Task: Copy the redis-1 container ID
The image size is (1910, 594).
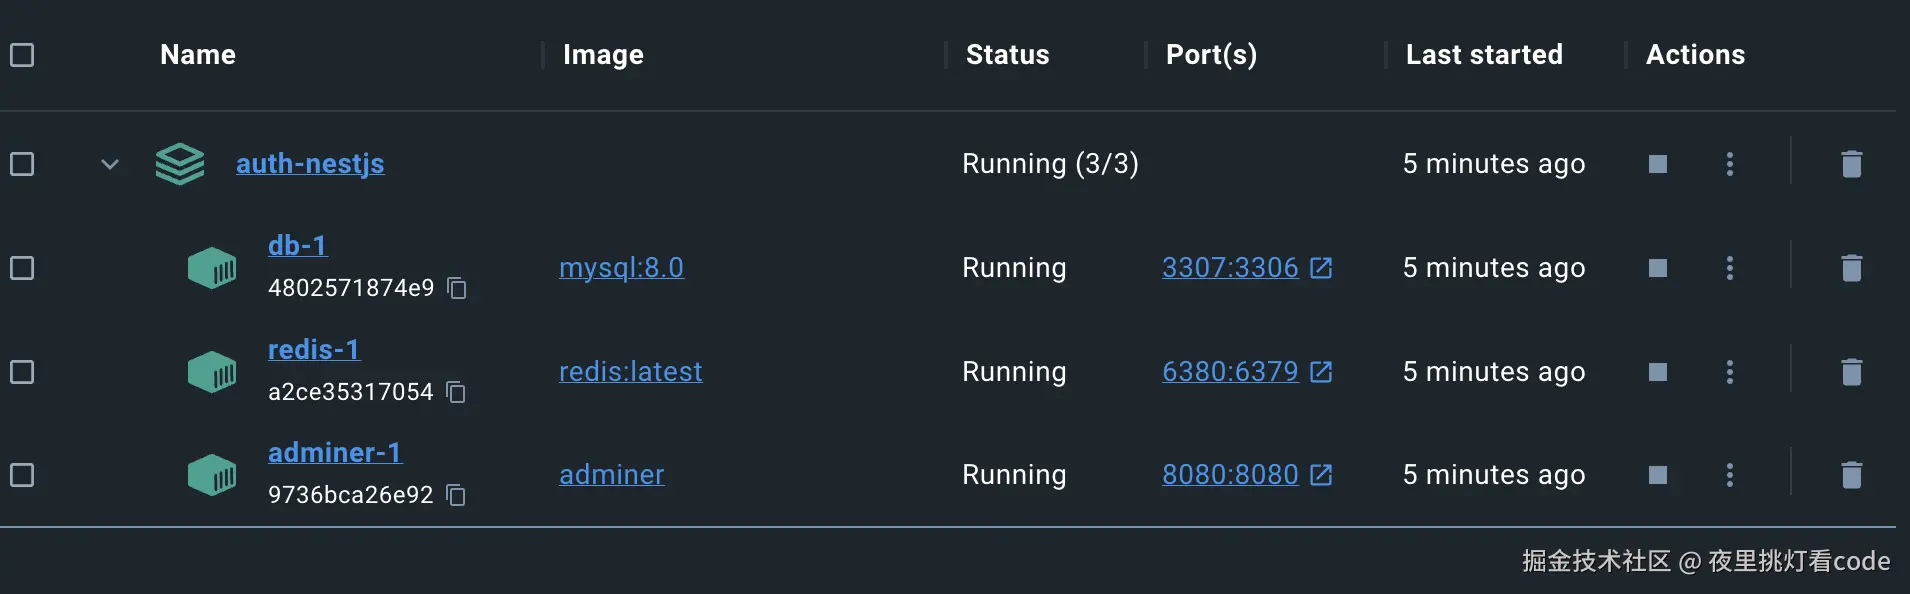Action: pyautogui.click(x=456, y=392)
